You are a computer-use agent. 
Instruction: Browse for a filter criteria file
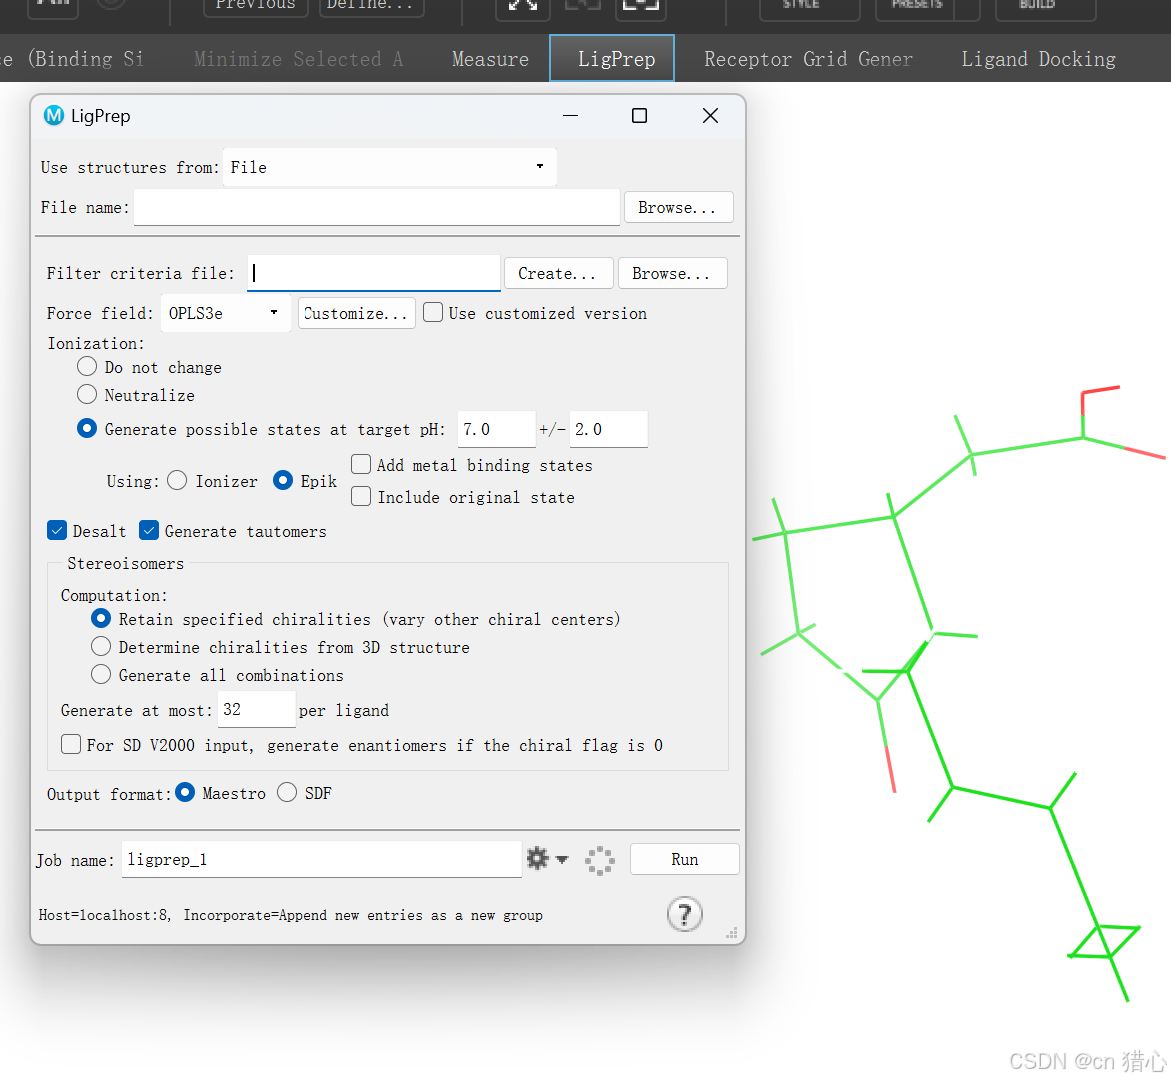[x=672, y=273]
